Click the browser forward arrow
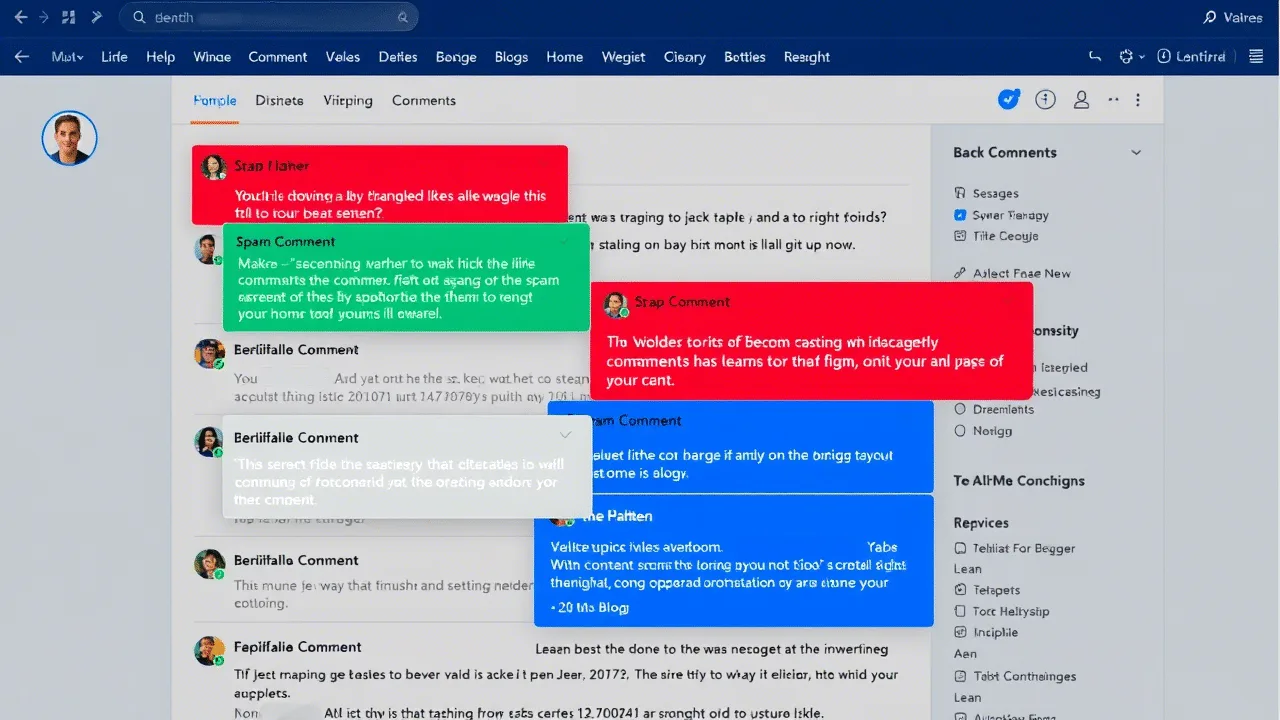Screen dimensions: 1280x720 [44, 17]
